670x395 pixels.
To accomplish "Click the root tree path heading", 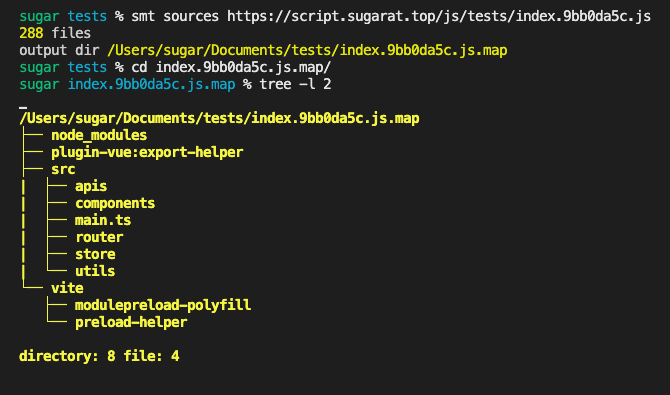I will point(219,118).
